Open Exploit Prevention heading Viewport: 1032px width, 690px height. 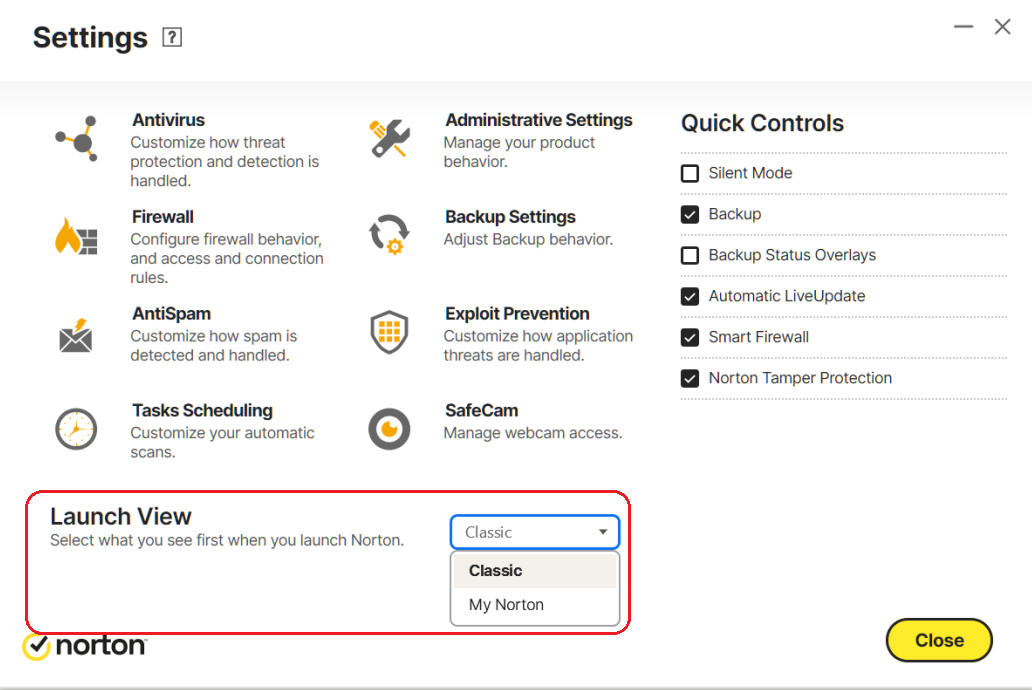coord(517,313)
